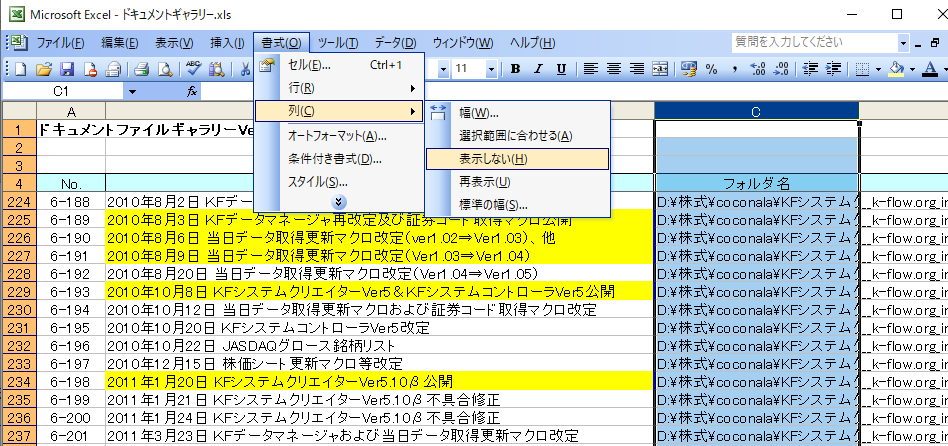The image size is (948, 446).
Task: Click the fx insert function icon
Action: click(x=192, y=91)
